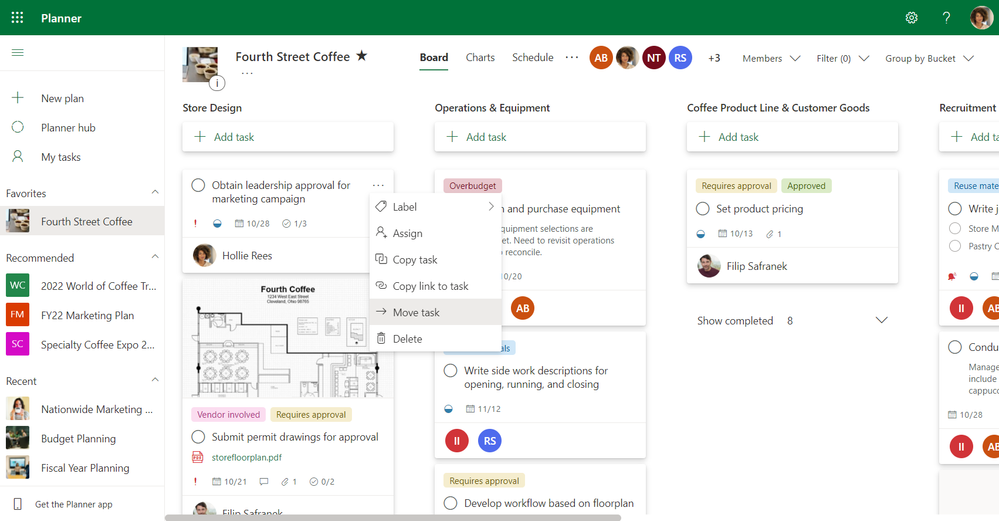Open the Members dropdown

[771, 59]
